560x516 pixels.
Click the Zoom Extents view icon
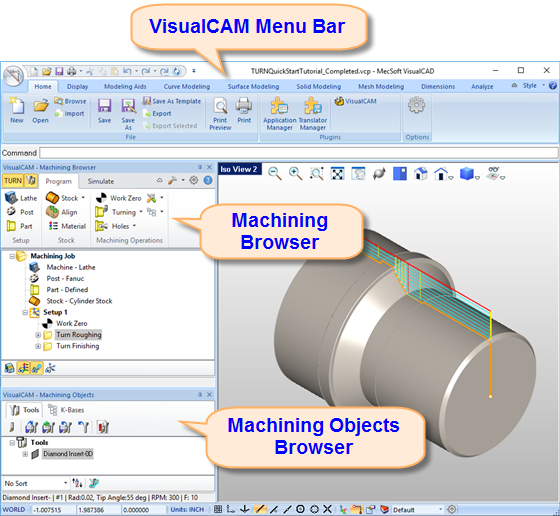coord(338,174)
